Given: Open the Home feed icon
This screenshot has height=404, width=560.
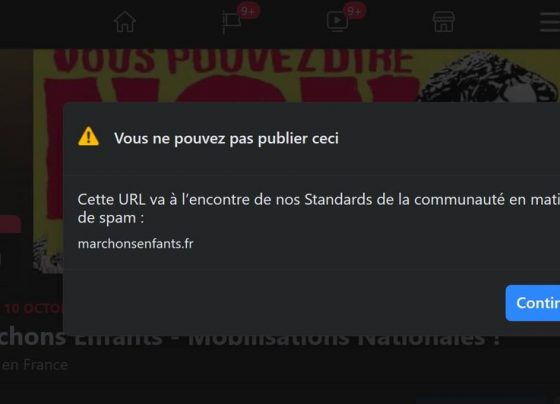Looking at the screenshot, I should coord(125,22).
